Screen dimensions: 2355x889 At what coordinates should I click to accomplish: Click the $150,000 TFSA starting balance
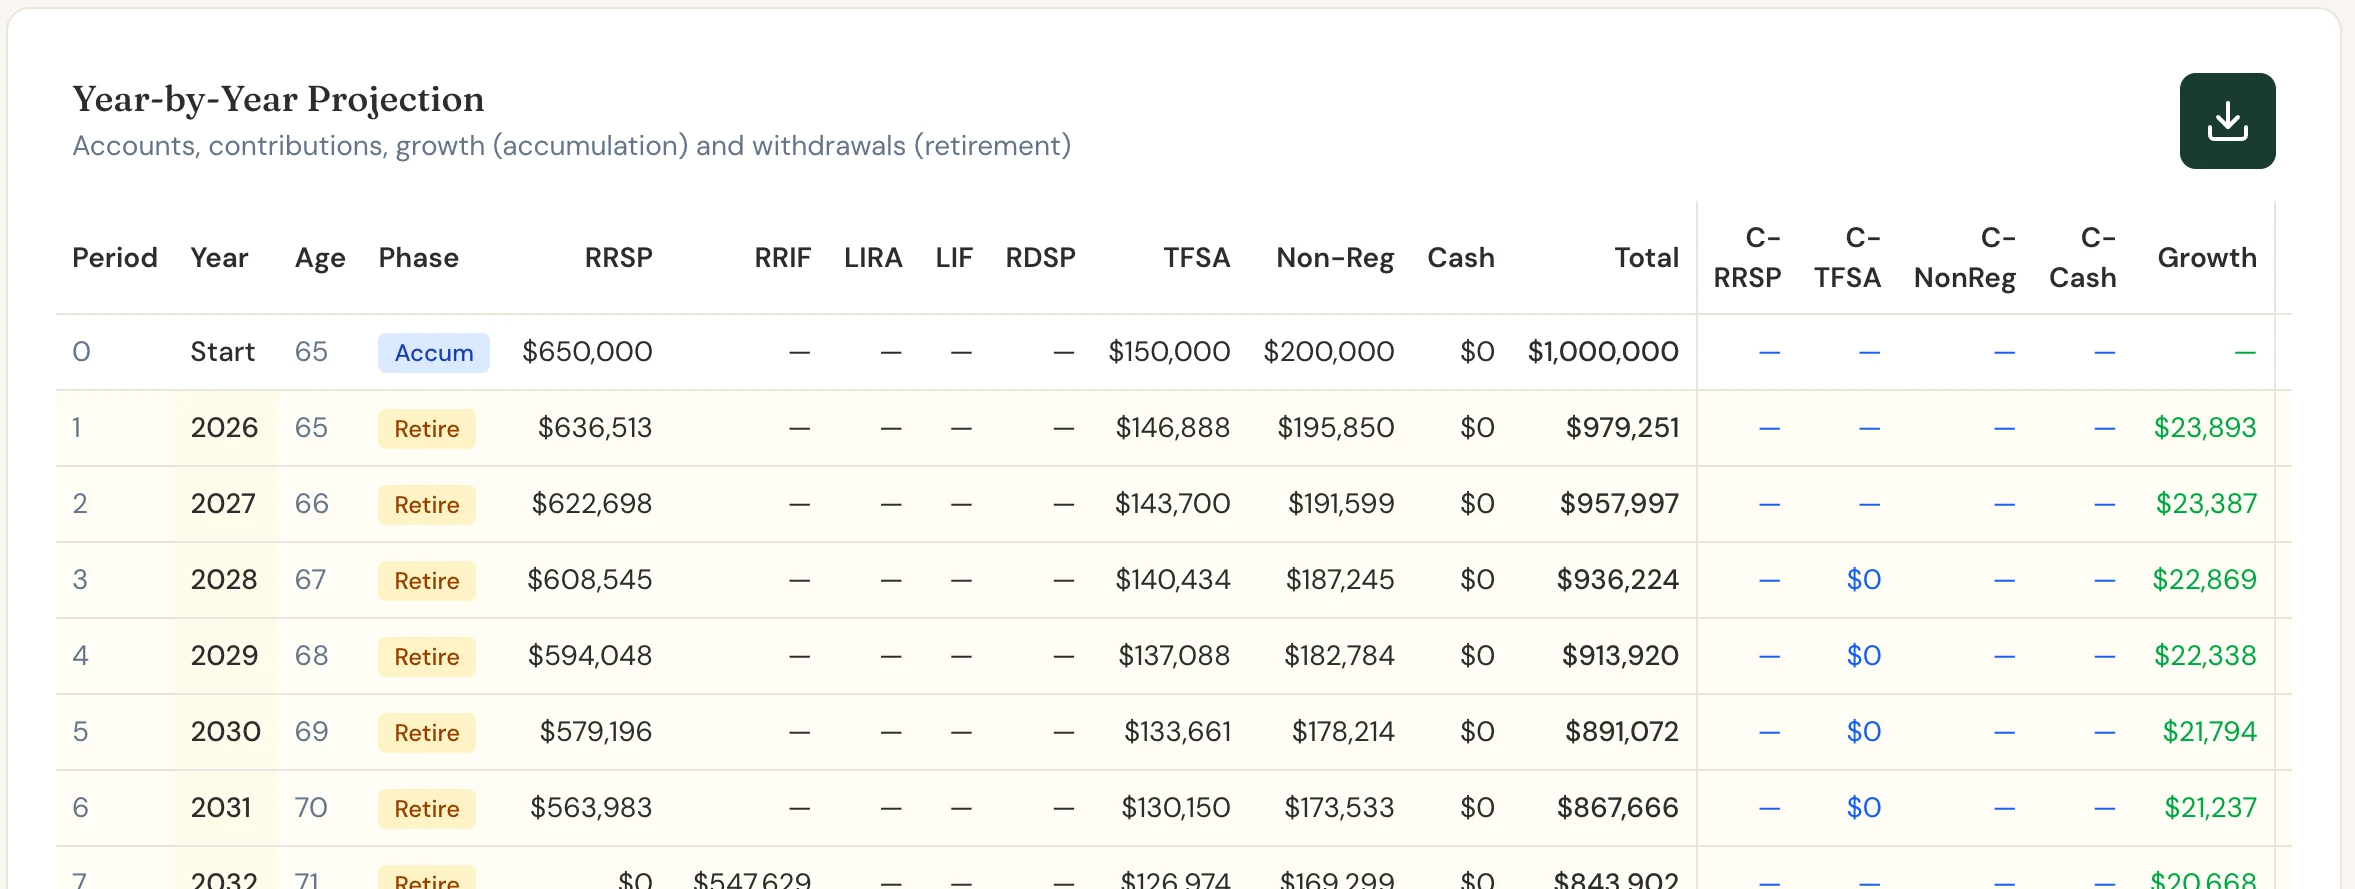[1169, 352]
